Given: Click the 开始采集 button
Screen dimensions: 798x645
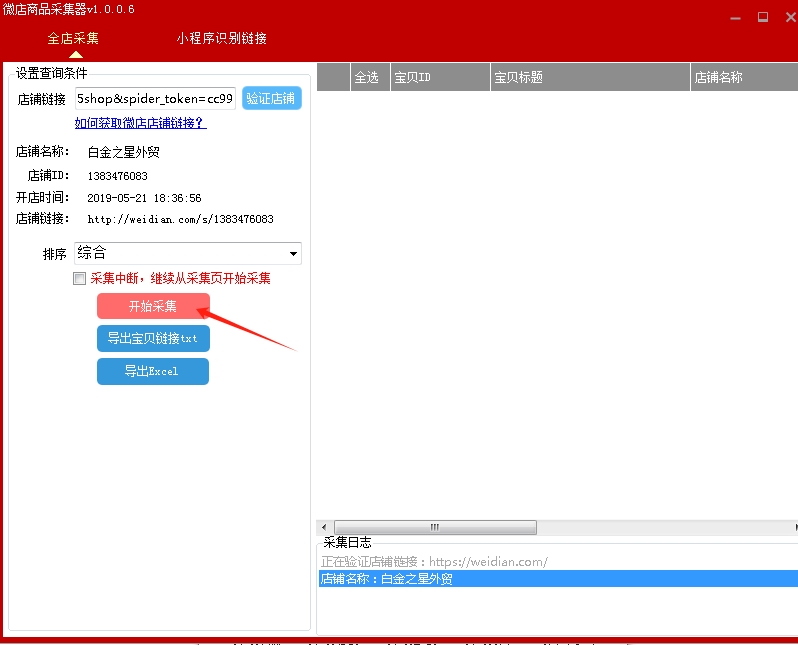Looking at the screenshot, I should pos(153,306).
